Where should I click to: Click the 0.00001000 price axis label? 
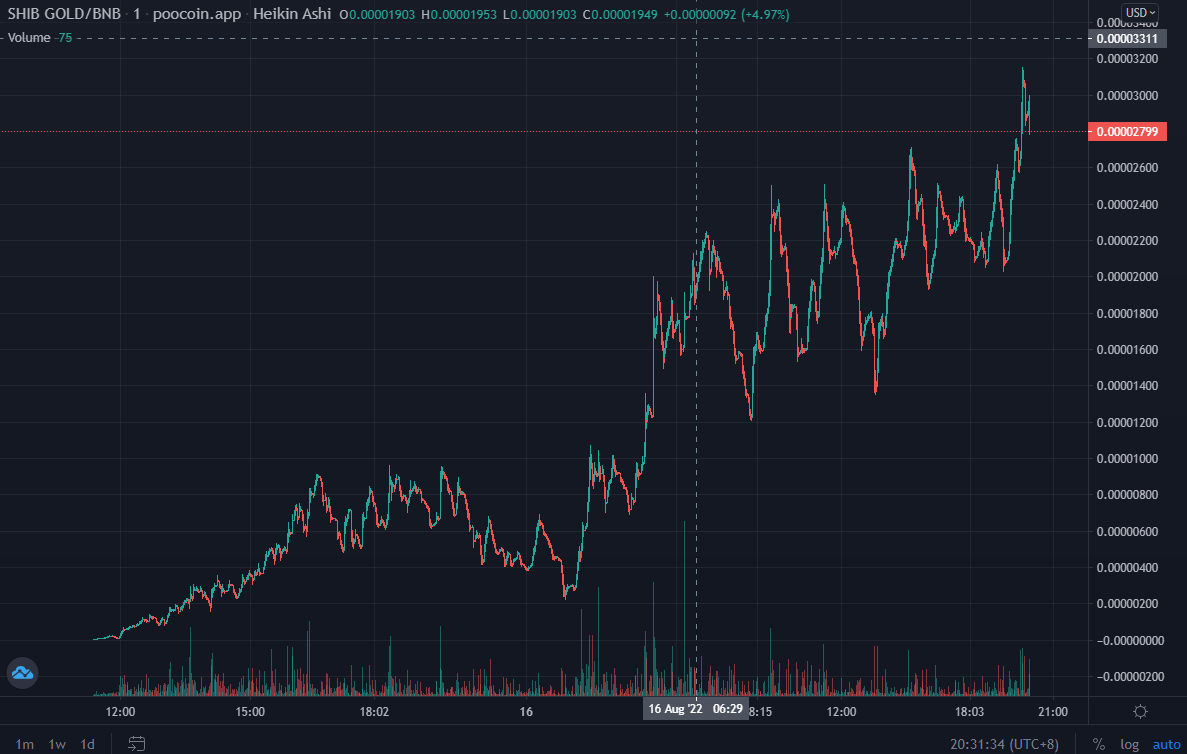pyautogui.click(x=1127, y=458)
